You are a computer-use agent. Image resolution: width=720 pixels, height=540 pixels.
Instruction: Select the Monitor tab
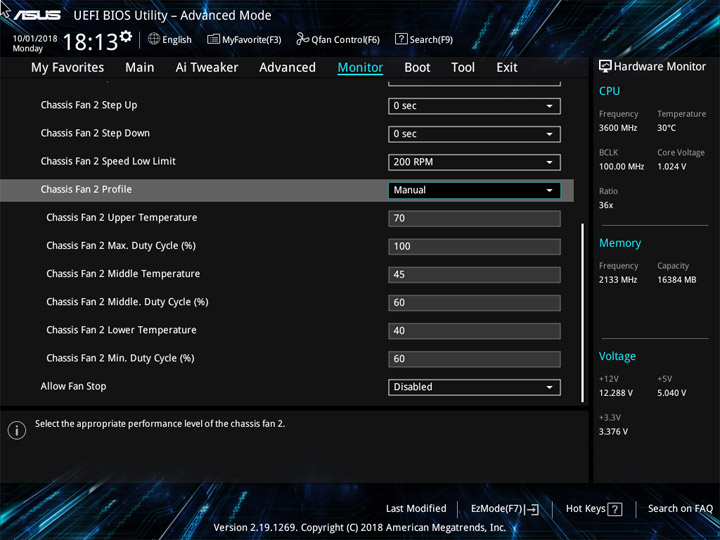click(x=360, y=68)
